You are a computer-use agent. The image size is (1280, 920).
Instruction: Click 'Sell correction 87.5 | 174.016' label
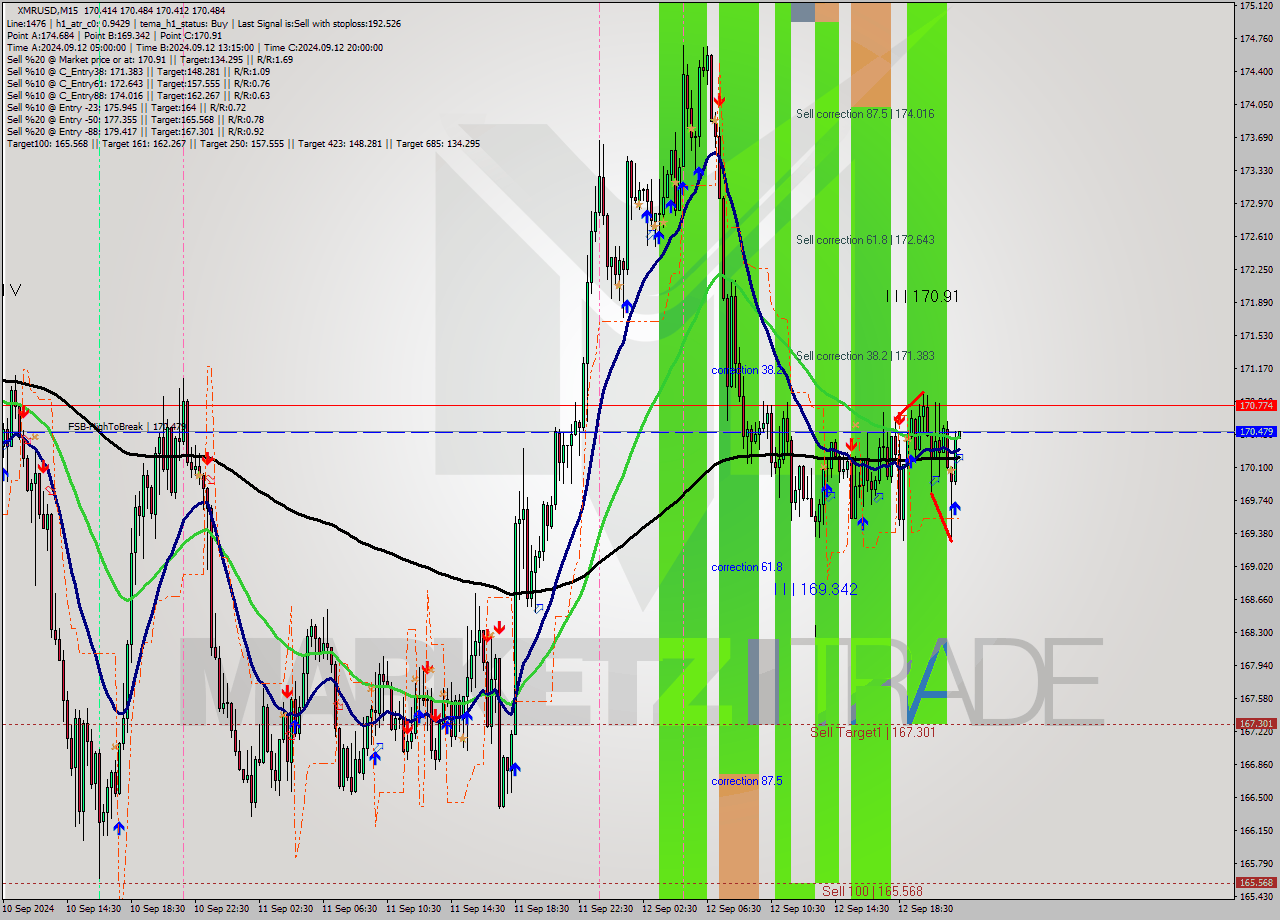(865, 114)
